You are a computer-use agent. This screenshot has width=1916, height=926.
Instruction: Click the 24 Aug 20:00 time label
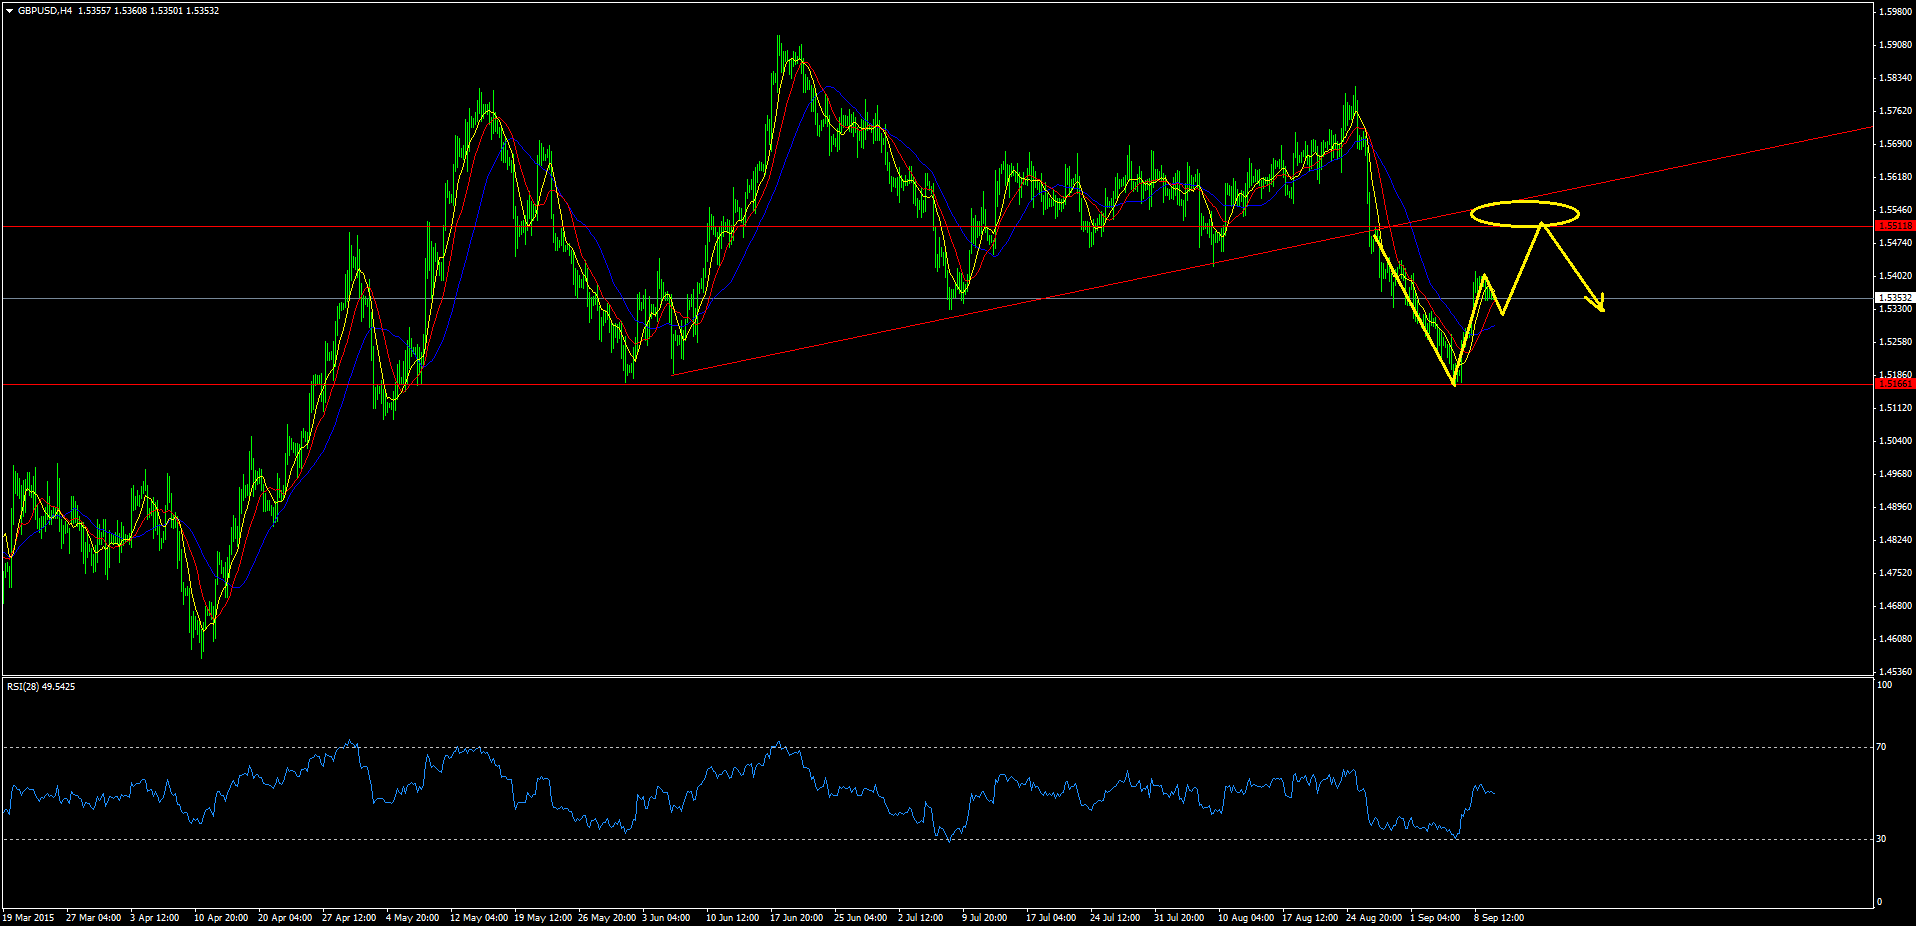pos(1374,918)
